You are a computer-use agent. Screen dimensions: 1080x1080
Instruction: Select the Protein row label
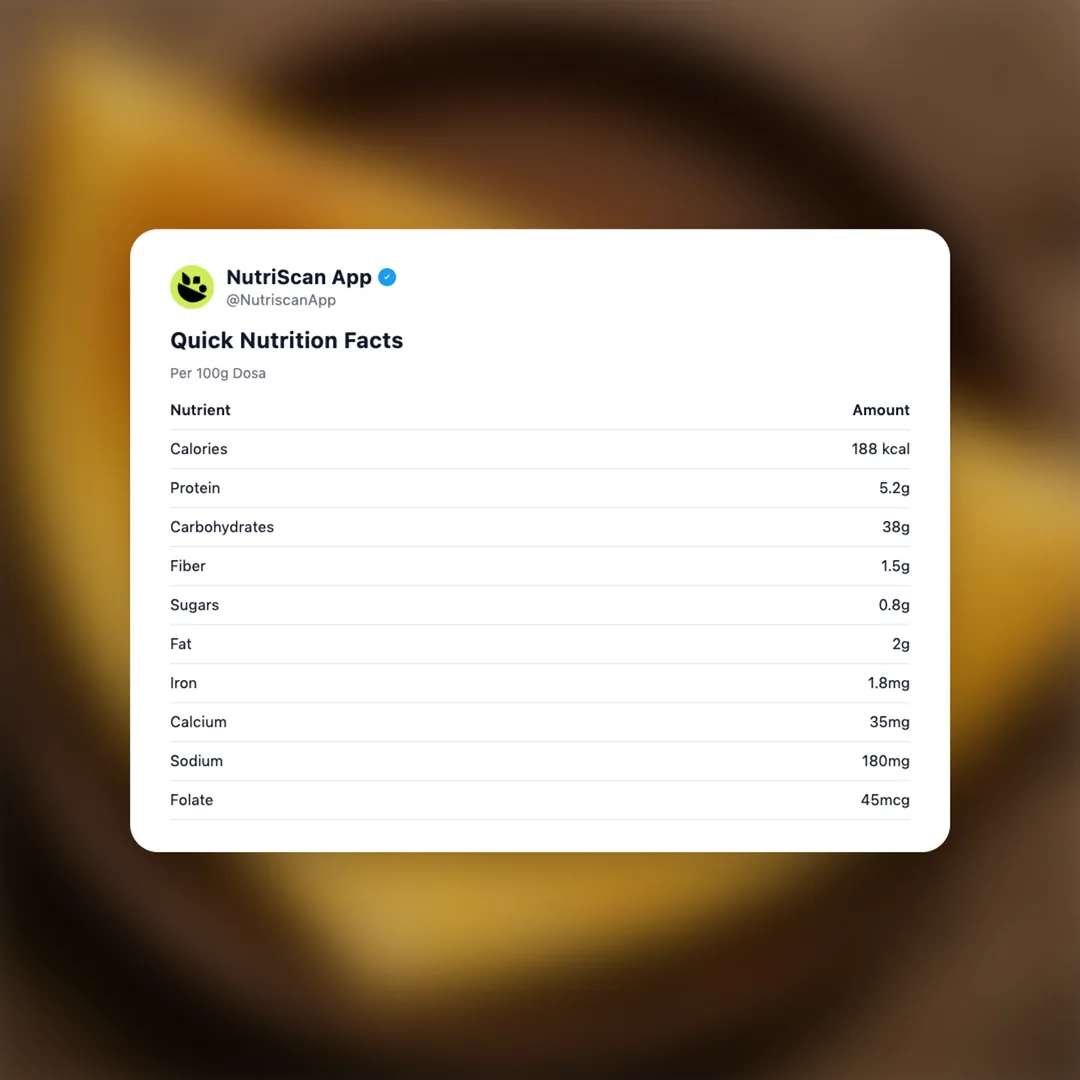195,488
